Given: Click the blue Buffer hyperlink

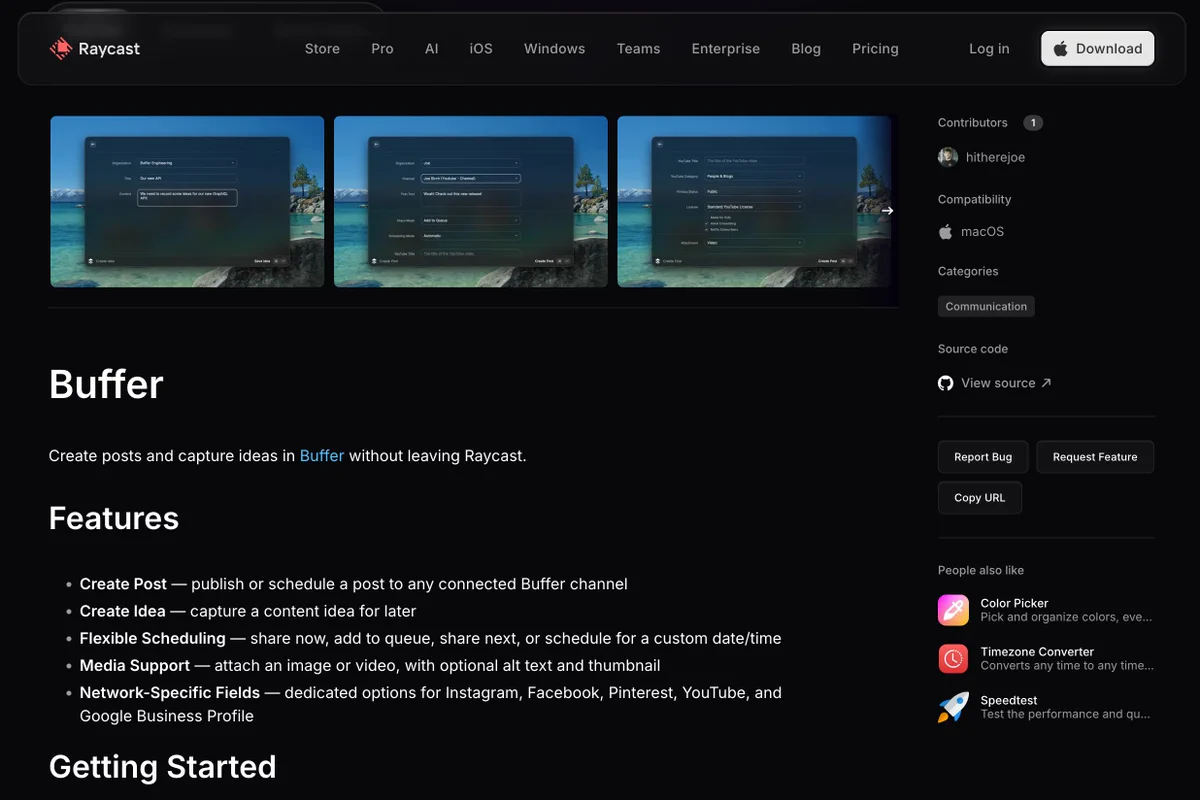Looking at the screenshot, I should (322, 455).
